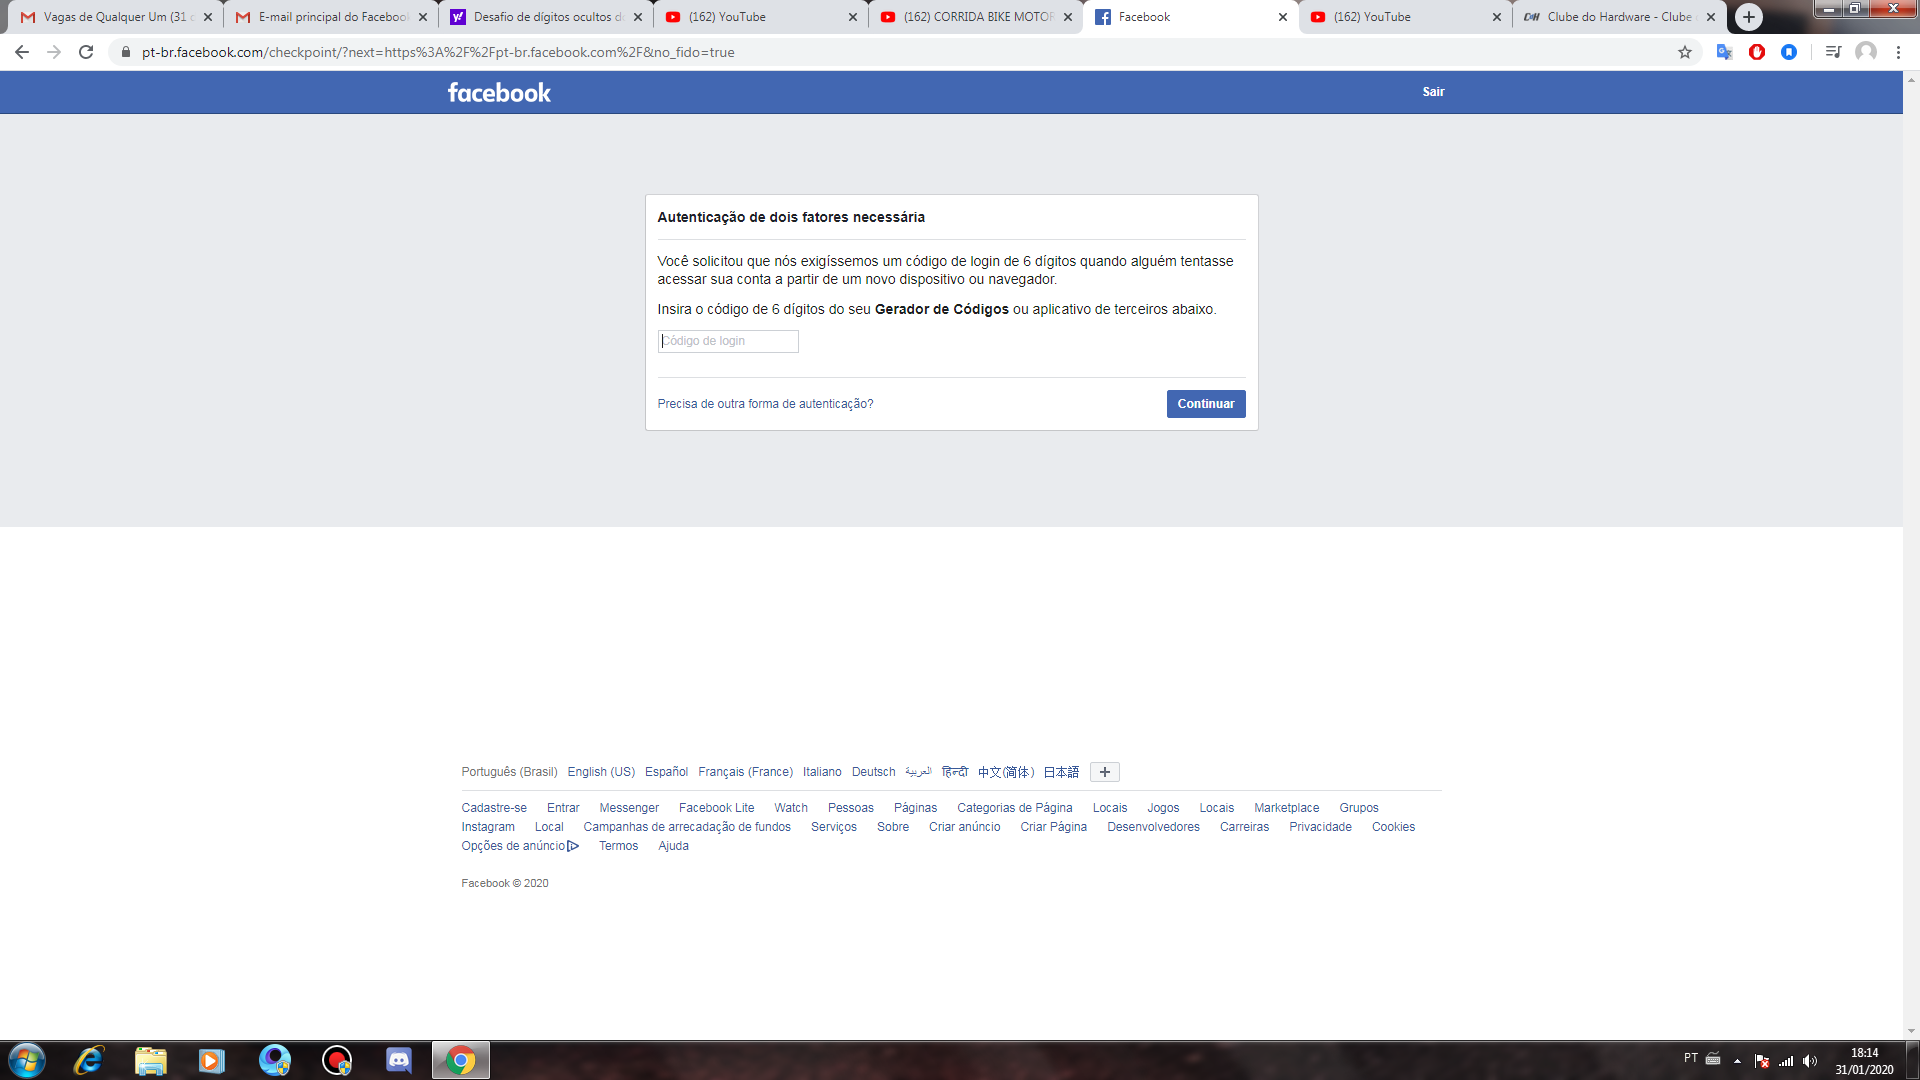Open the blue webcam app taskbar icon
The width and height of the screenshot is (1920, 1080).
click(x=274, y=1060)
